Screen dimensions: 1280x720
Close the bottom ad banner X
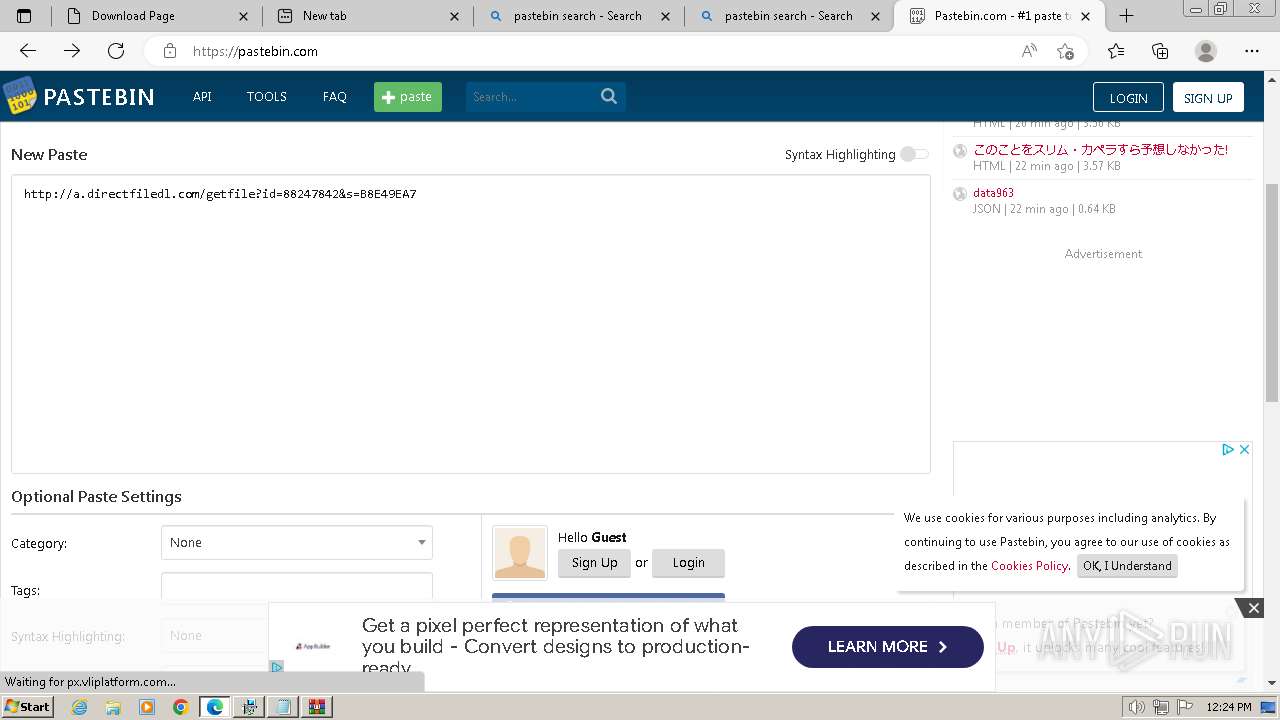coord(1253,607)
